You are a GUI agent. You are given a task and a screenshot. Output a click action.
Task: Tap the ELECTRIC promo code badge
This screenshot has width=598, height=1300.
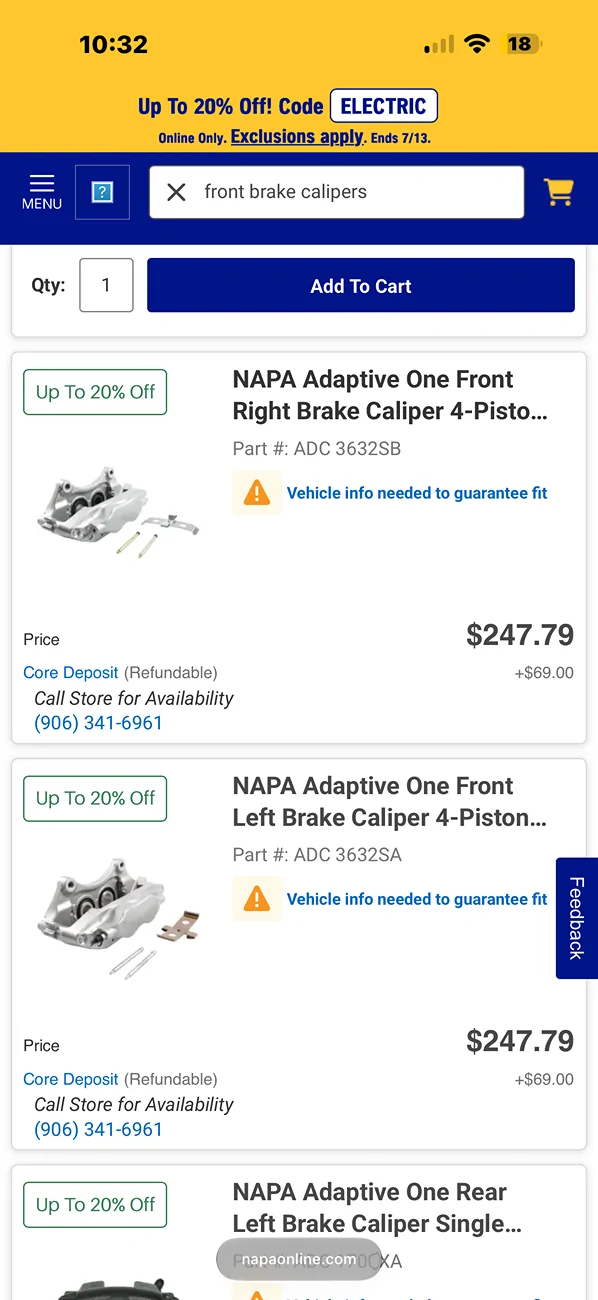384,106
